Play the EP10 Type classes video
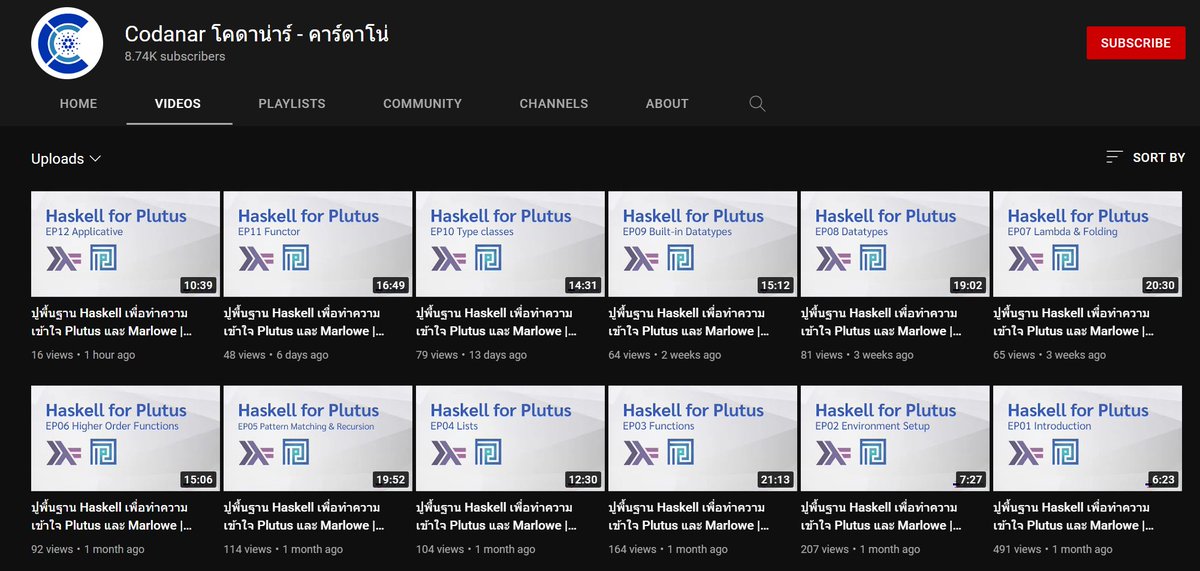Screen dimensions: 1200x571 click(x=510, y=244)
